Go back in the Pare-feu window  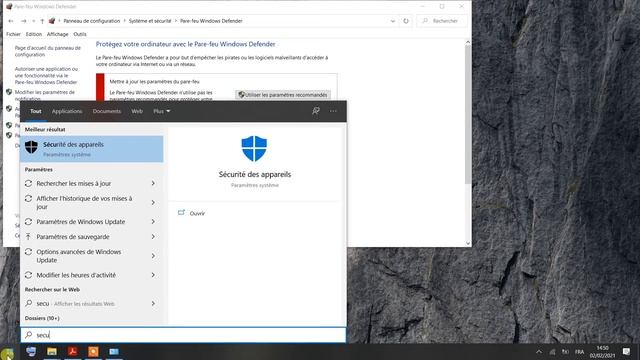[11, 21]
